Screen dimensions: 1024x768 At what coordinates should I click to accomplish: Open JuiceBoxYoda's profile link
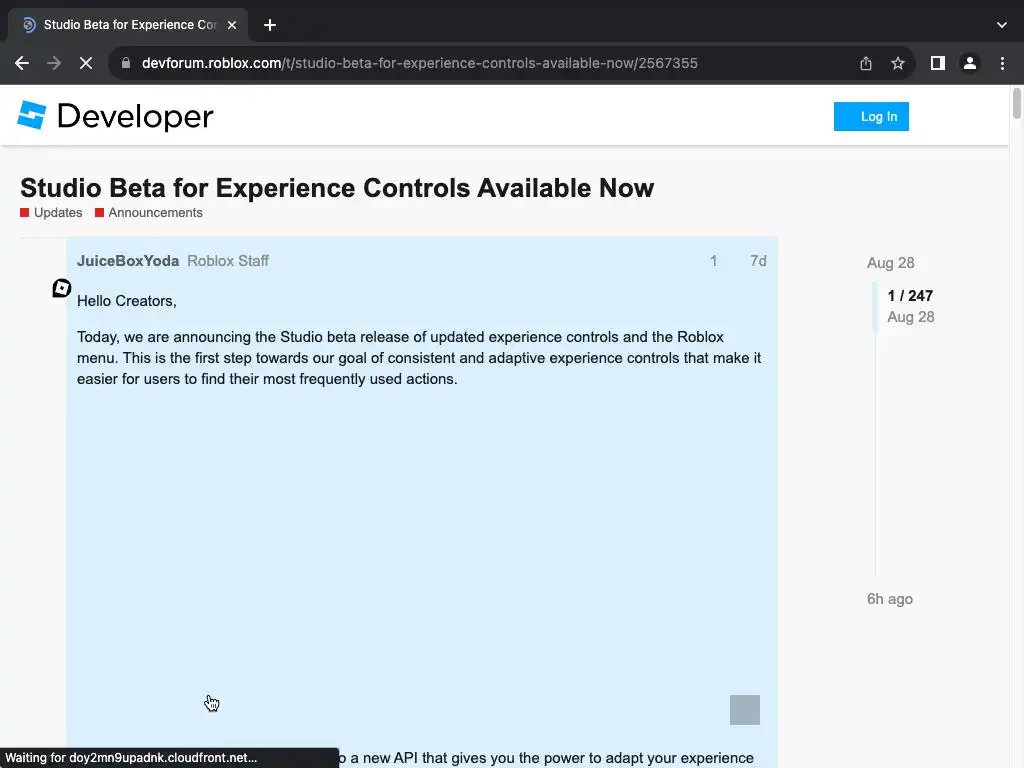(128, 261)
